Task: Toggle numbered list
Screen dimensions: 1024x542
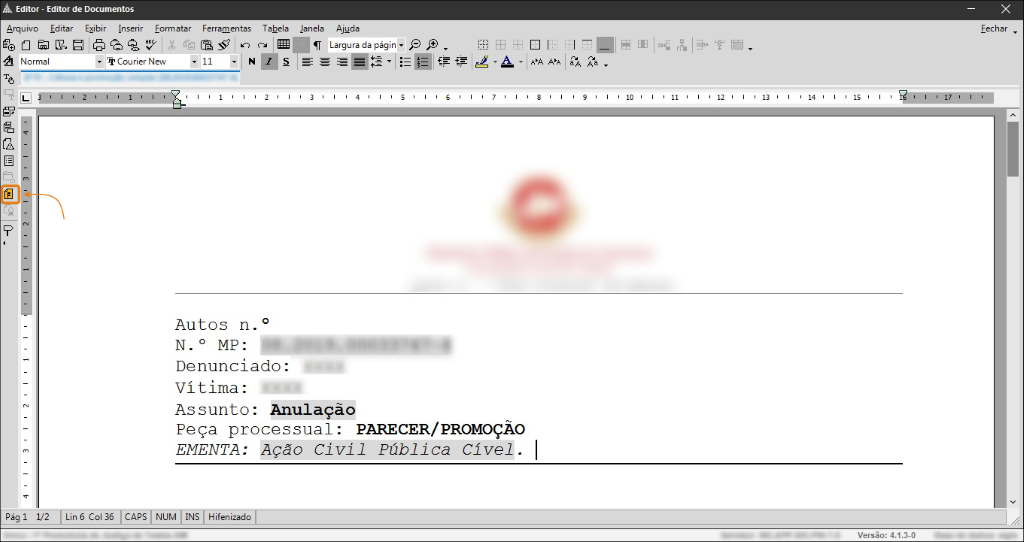Action: pyautogui.click(x=423, y=62)
